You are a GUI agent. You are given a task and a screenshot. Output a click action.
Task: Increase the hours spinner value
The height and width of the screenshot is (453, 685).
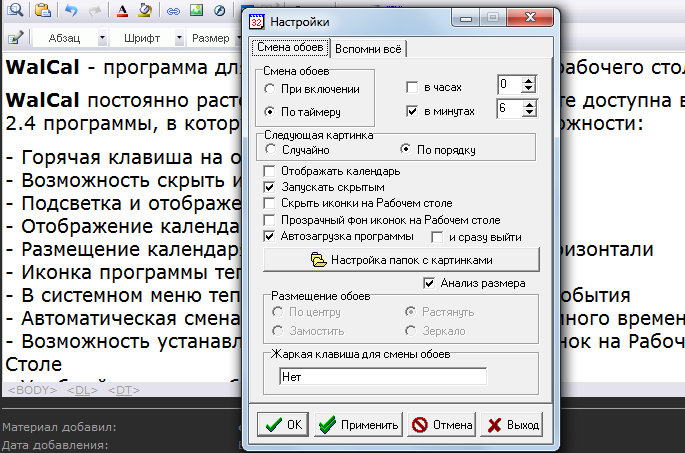pyautogui.click(x=529, y=80)
